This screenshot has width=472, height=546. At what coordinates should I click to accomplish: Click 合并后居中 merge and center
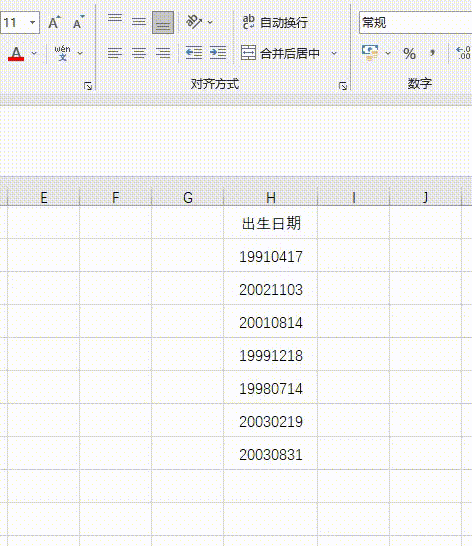coord(281,53)
